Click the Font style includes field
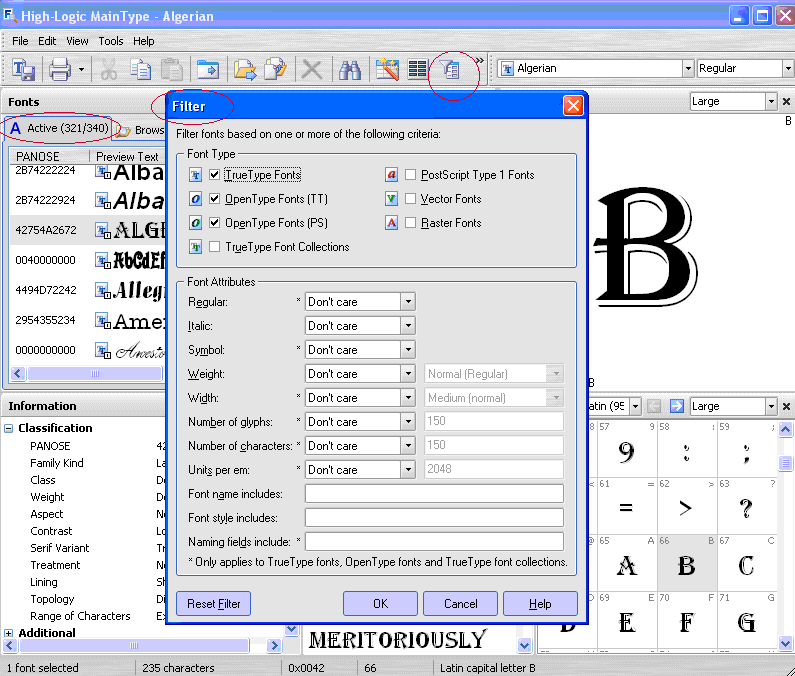 434,518
